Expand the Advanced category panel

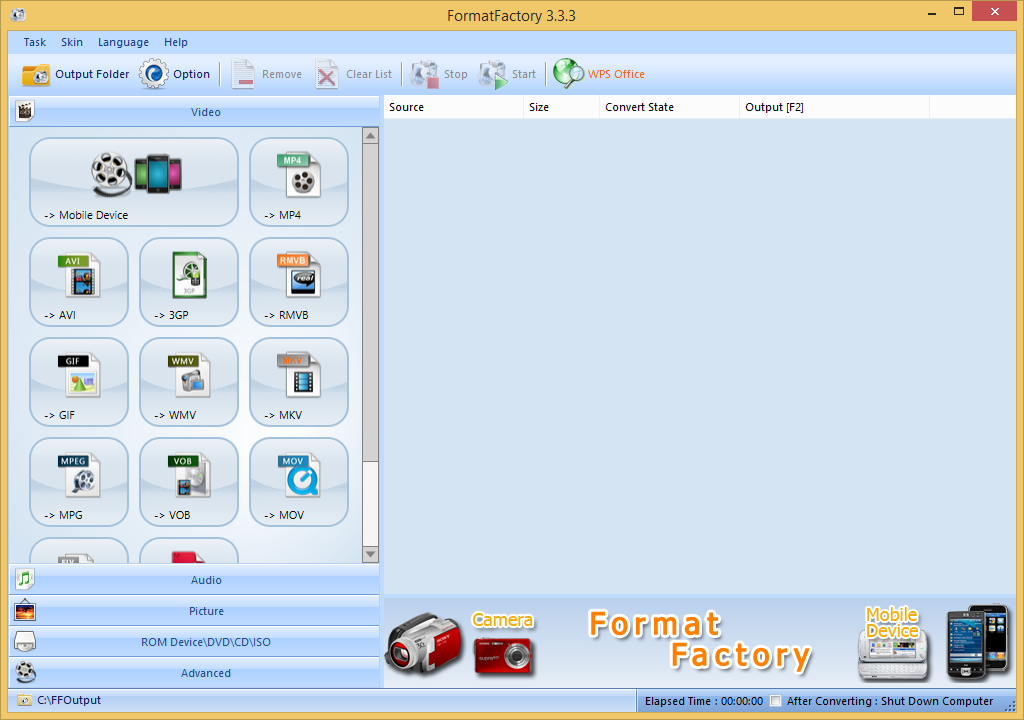194,672
